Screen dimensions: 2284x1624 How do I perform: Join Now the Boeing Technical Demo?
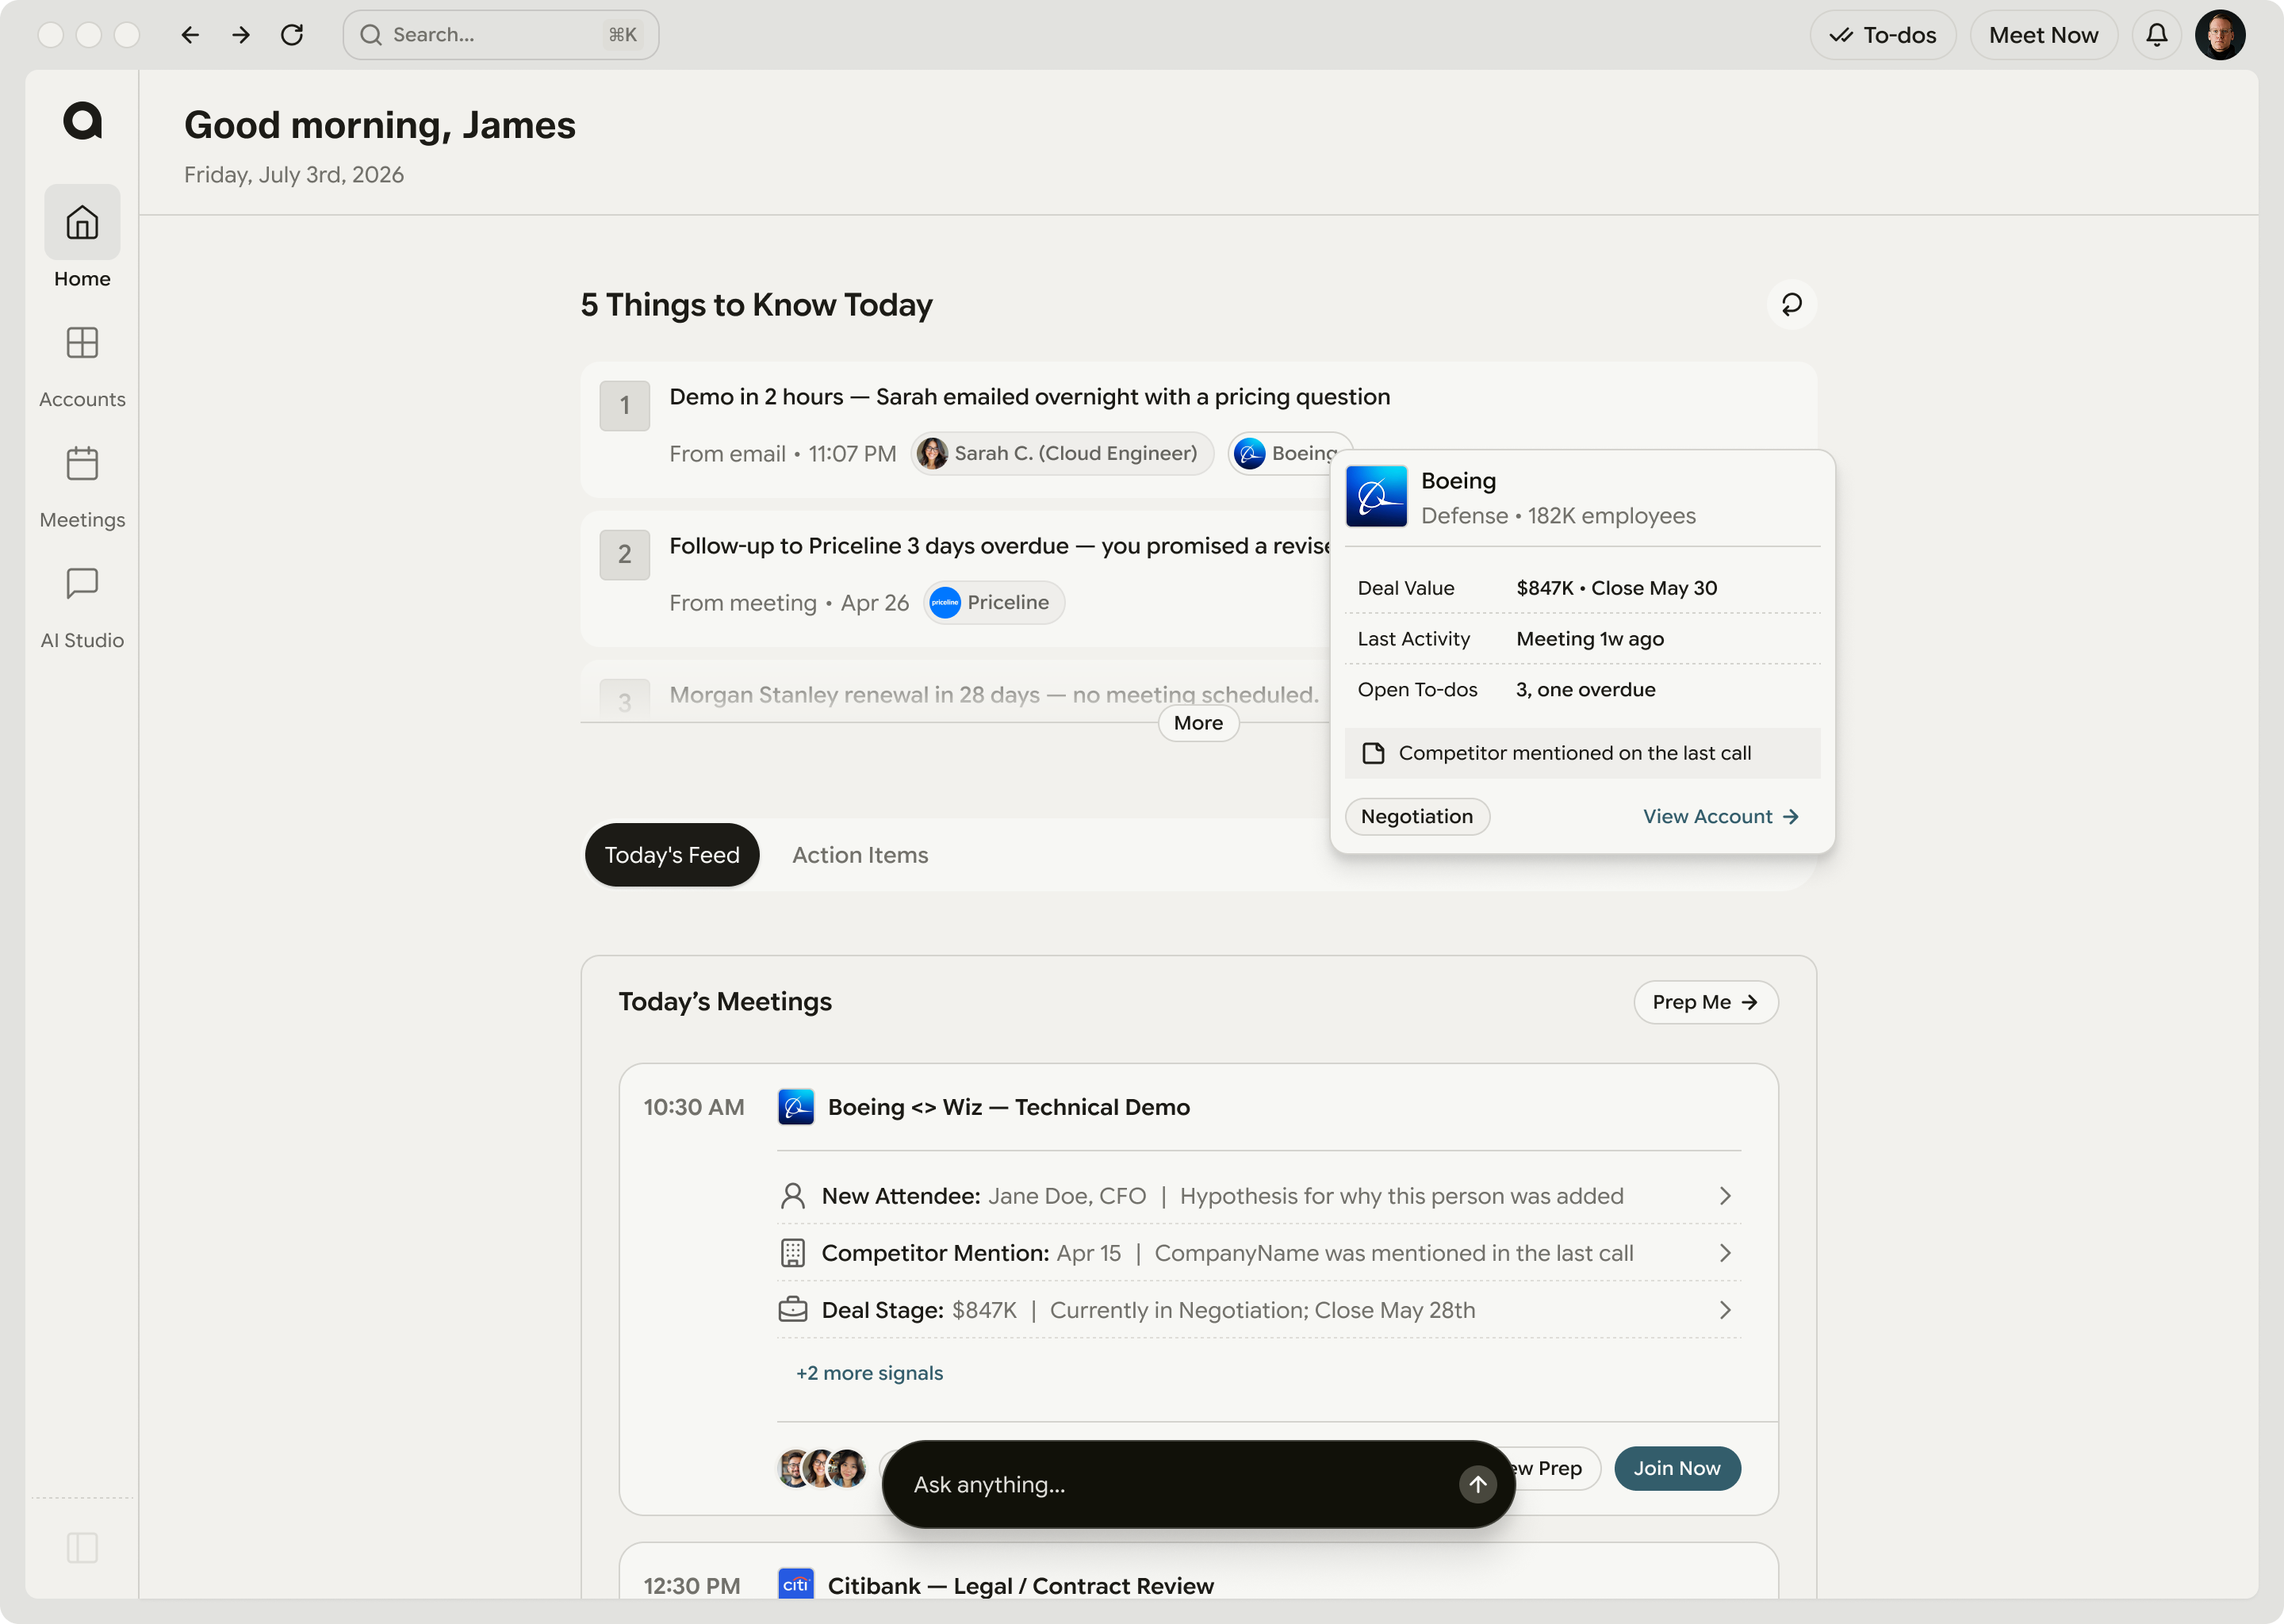(x=1677, y=1468)
